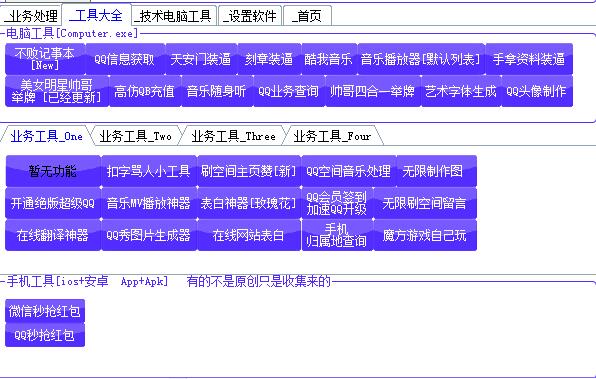
Task: Click the 高仿QB充值 button
Action: 145,91
